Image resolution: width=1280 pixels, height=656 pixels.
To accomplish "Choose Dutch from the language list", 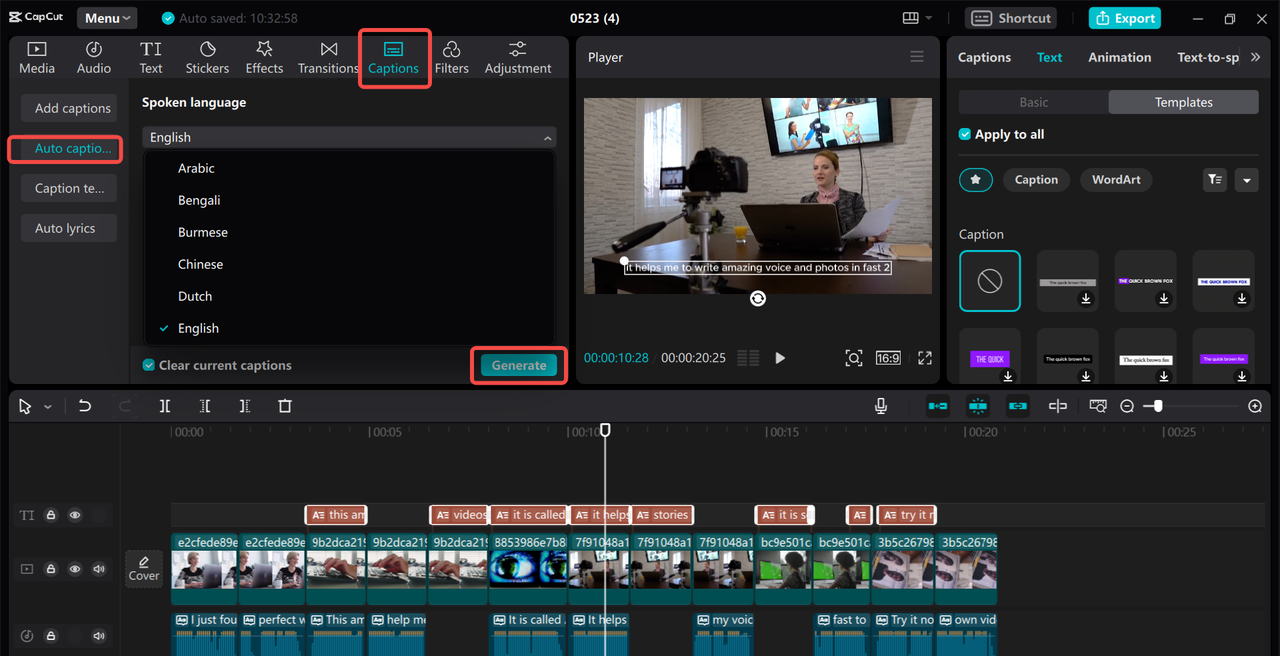I will tap(195, 296).
